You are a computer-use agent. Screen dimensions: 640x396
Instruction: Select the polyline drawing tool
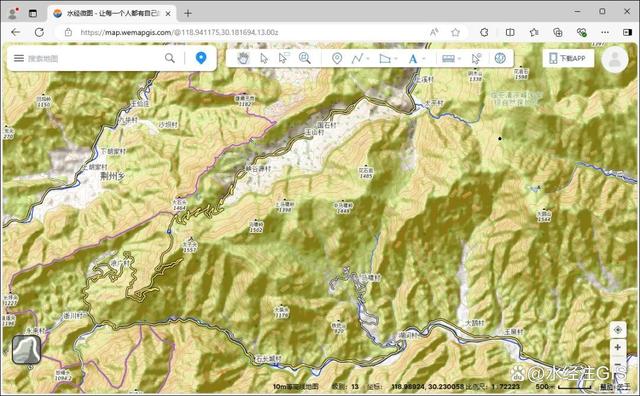357,58
